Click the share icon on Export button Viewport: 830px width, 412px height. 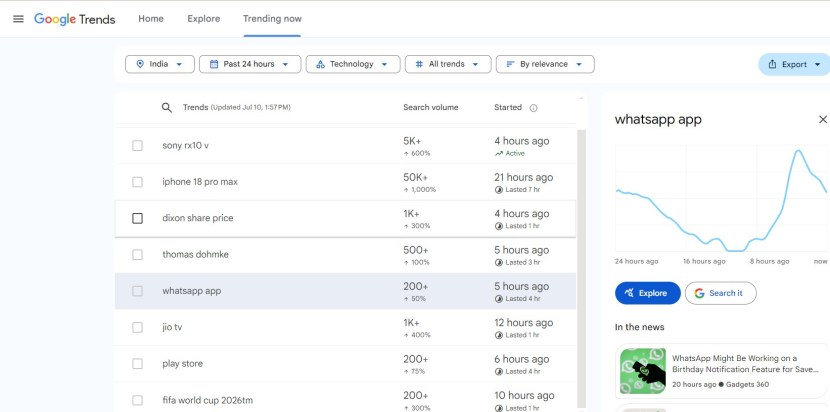click(772, 64)
